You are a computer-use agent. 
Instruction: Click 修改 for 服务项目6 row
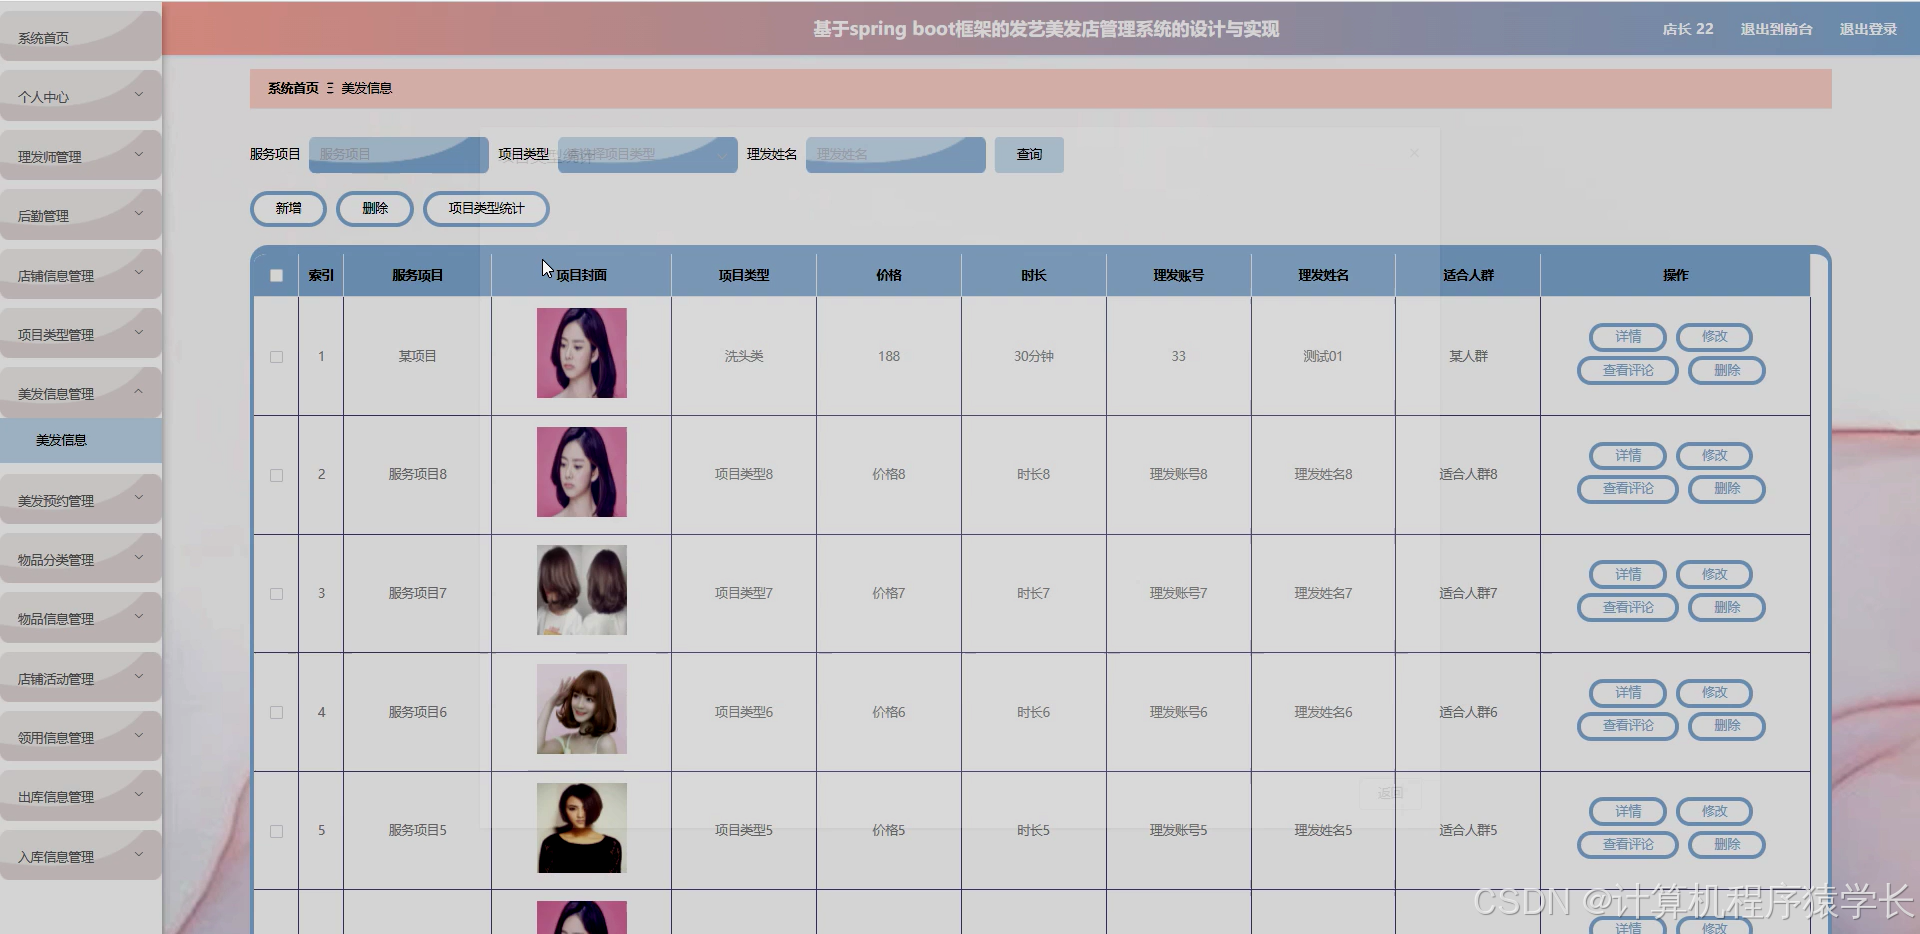point(1714,693)
